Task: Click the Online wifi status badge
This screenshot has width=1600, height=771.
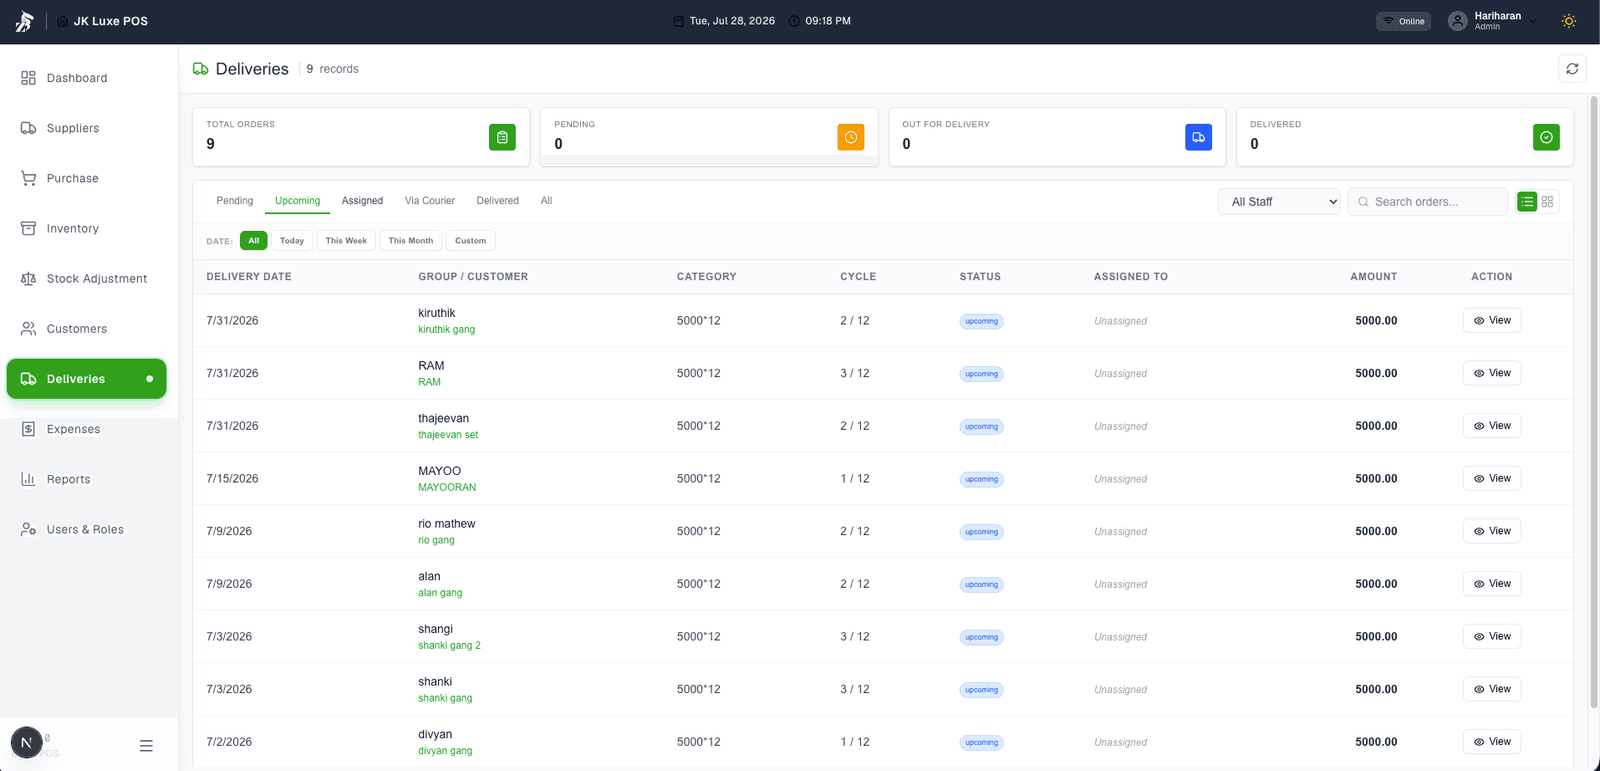Action: pyautogui.click(x=1404, y=21)
